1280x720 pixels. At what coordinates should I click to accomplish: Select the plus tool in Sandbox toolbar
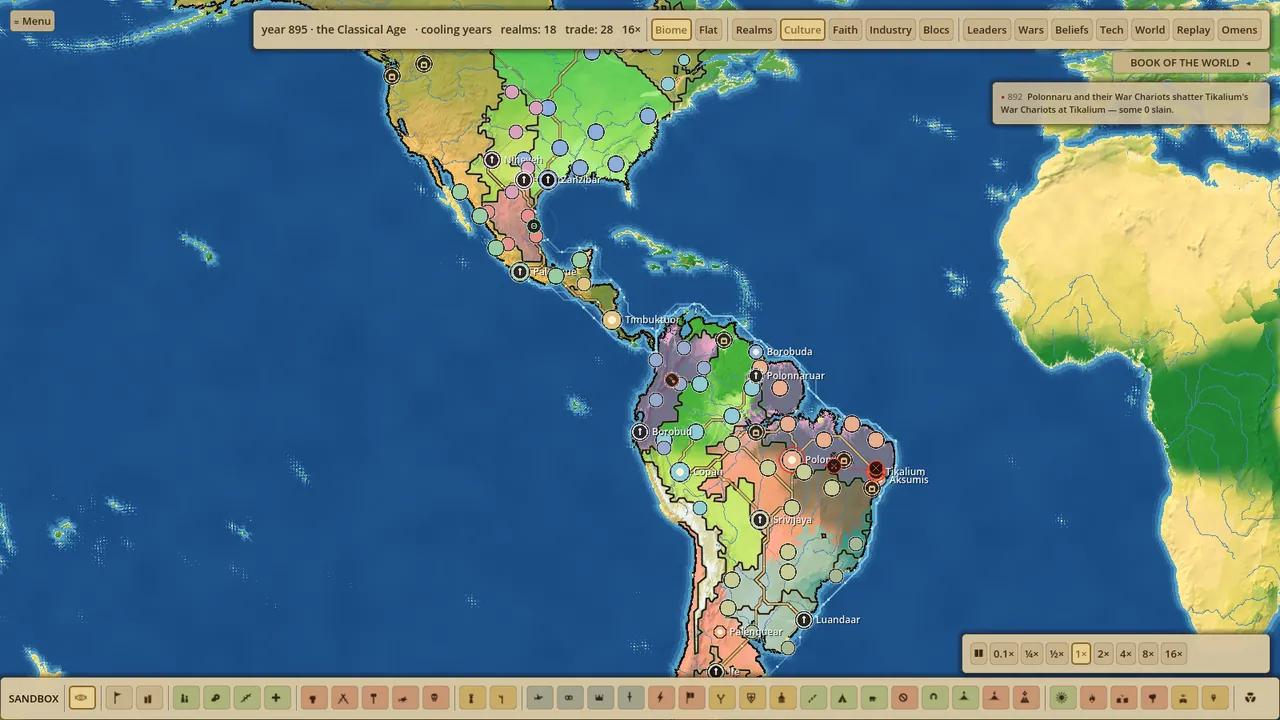[x=276, y=698]
